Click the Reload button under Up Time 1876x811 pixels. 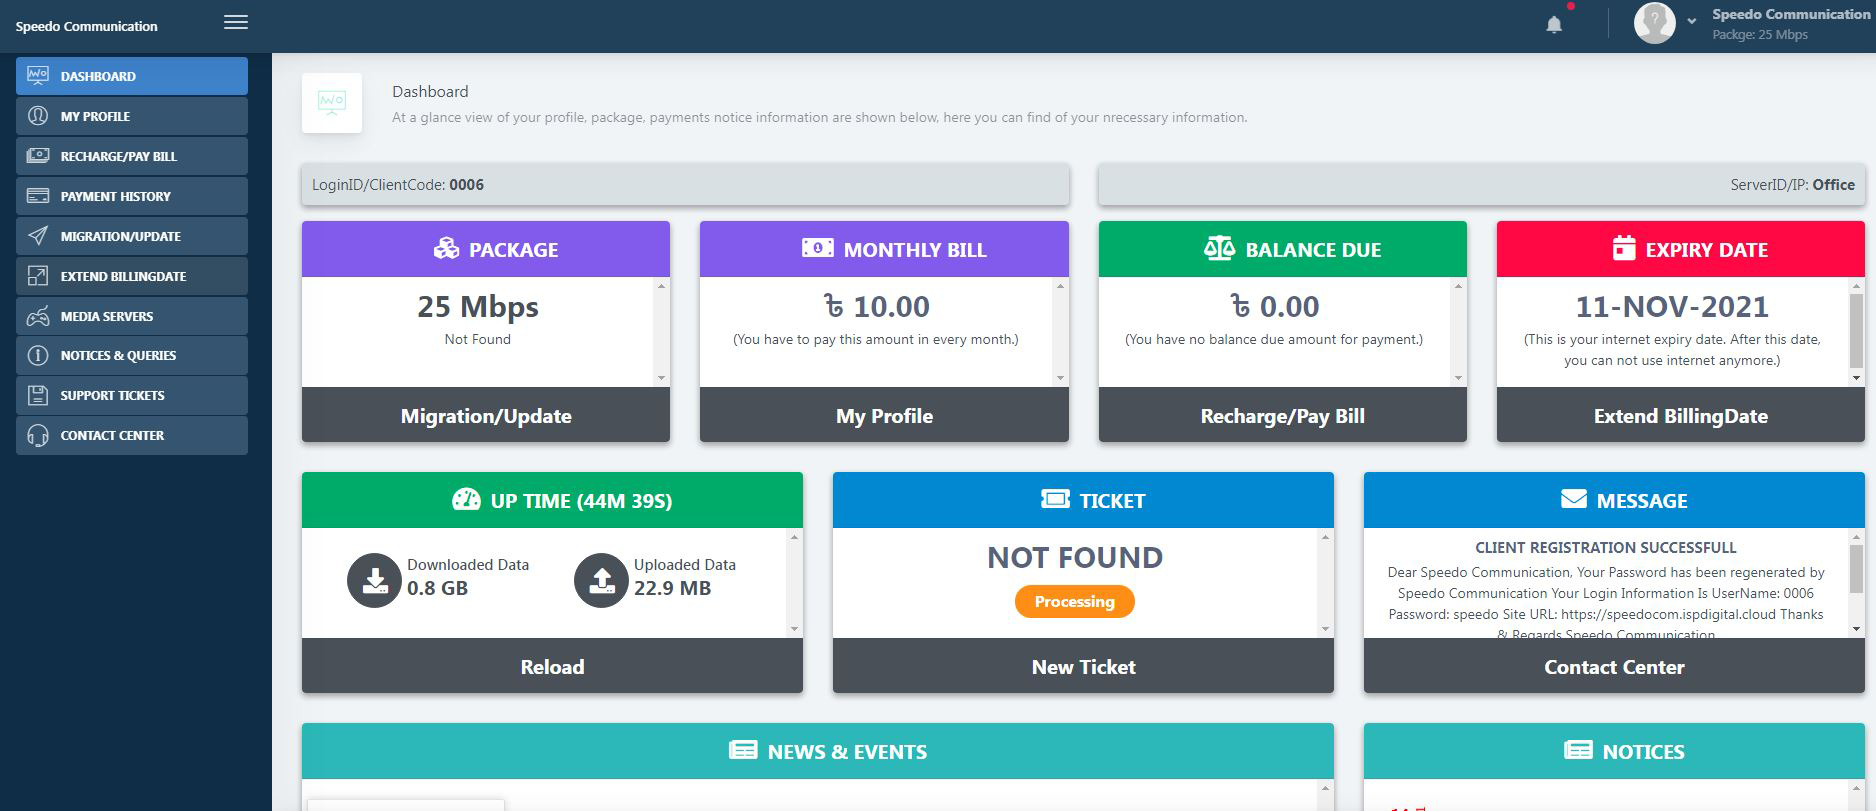[x=552, y=667]
